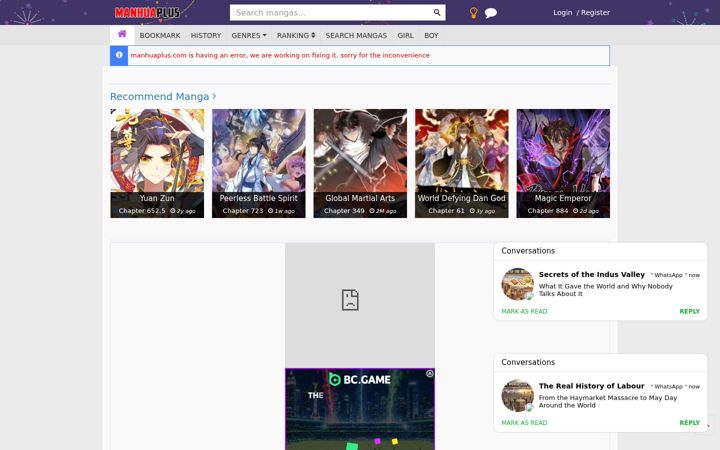Image resolution: width=720 pixels, height=450 pixels.
Task: Expand the GENRES dropdown
Action: point(249,35)
